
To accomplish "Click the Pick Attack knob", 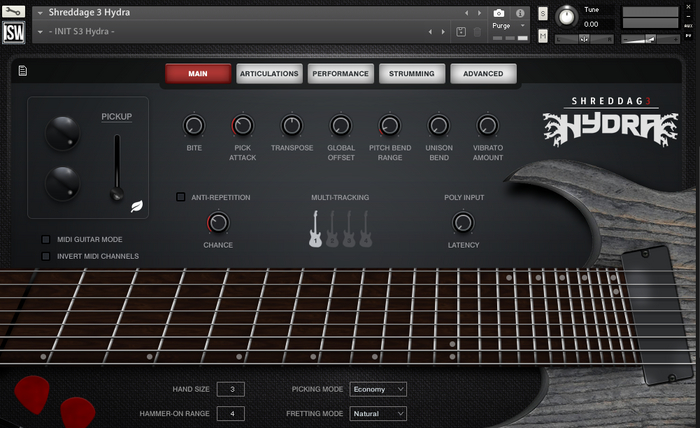I will [243, 126].
